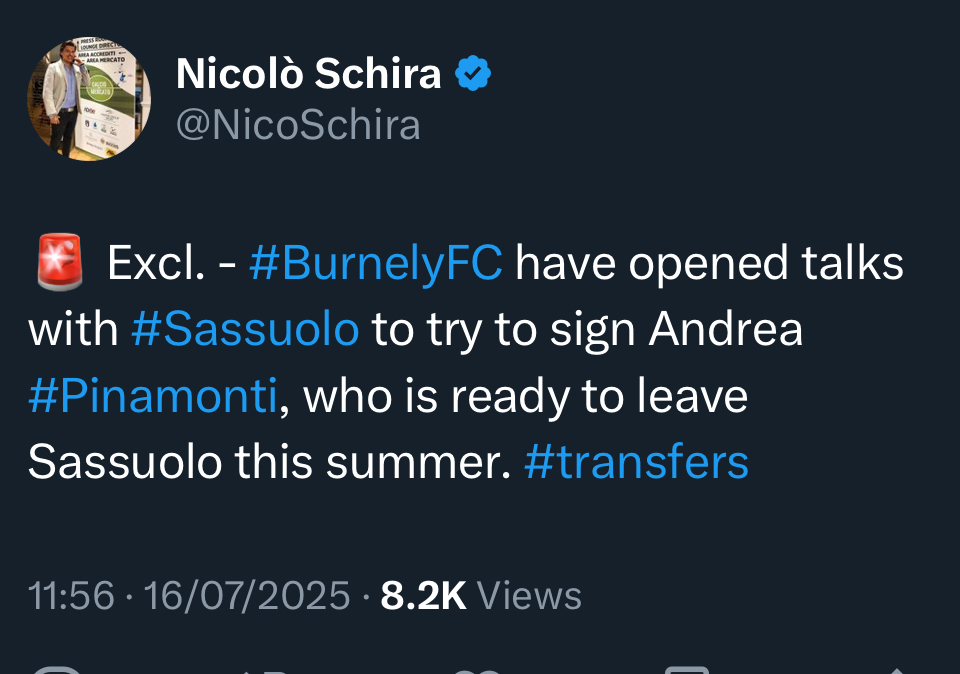Select the #Pinamonti hashtag
This screenshot has width=960, height=674.
[x=152, y=396]
